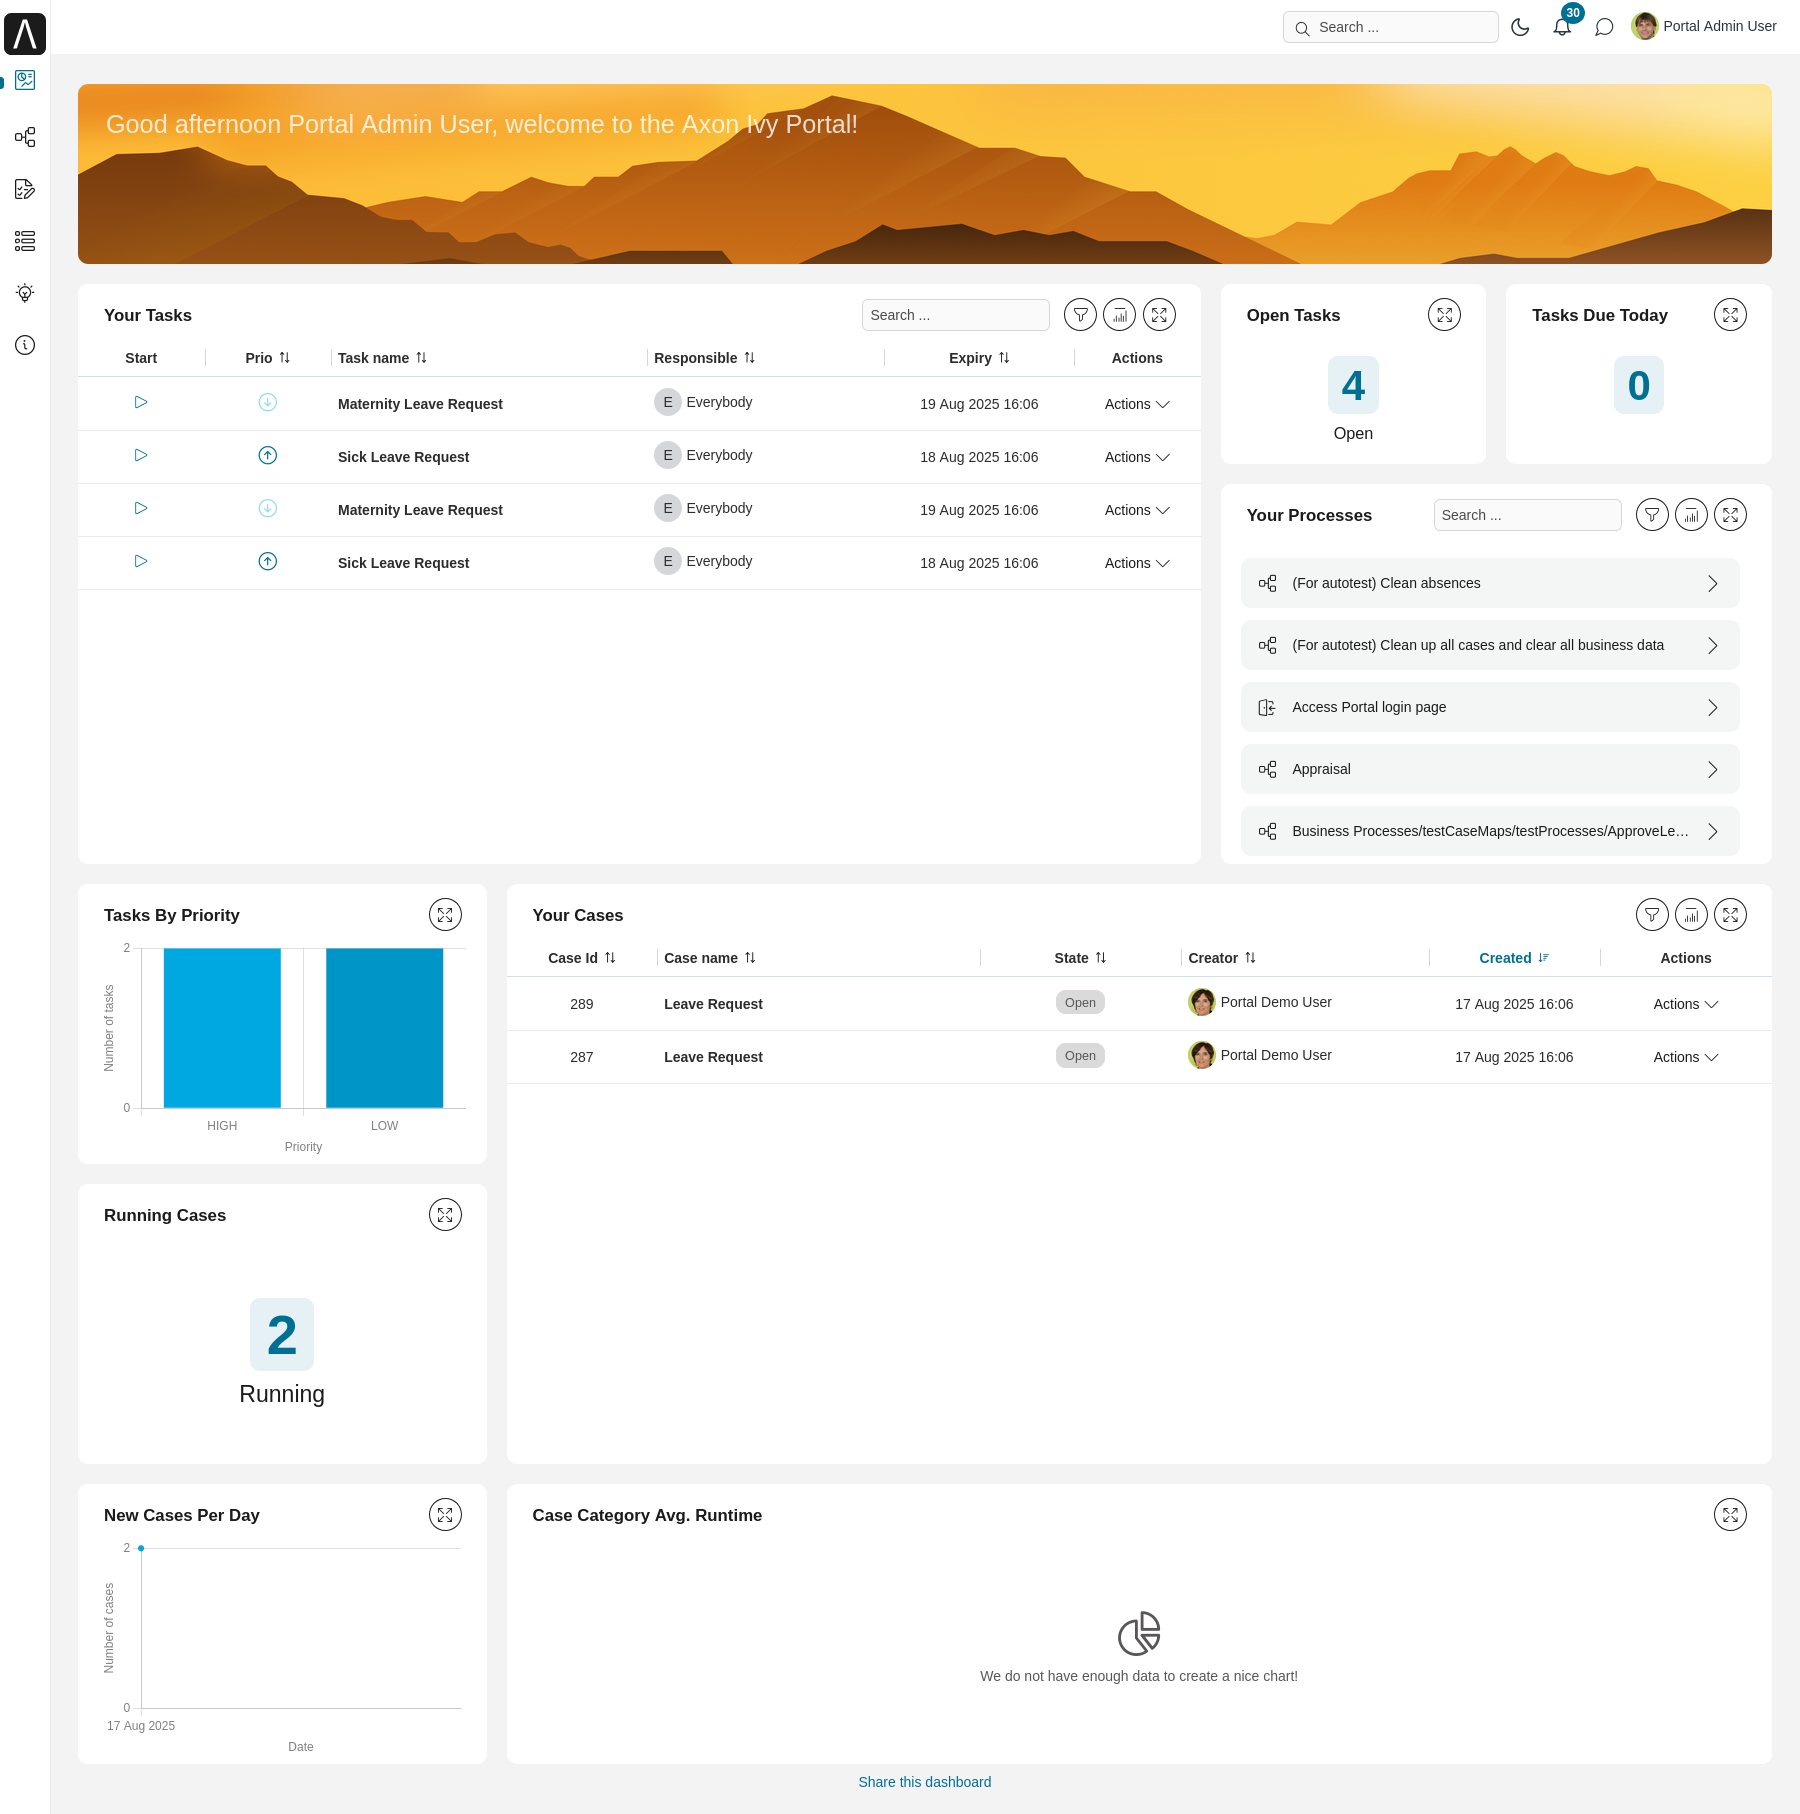
Task: Open Actions dropdown for case 289
Action: tap(1685, 1004)
